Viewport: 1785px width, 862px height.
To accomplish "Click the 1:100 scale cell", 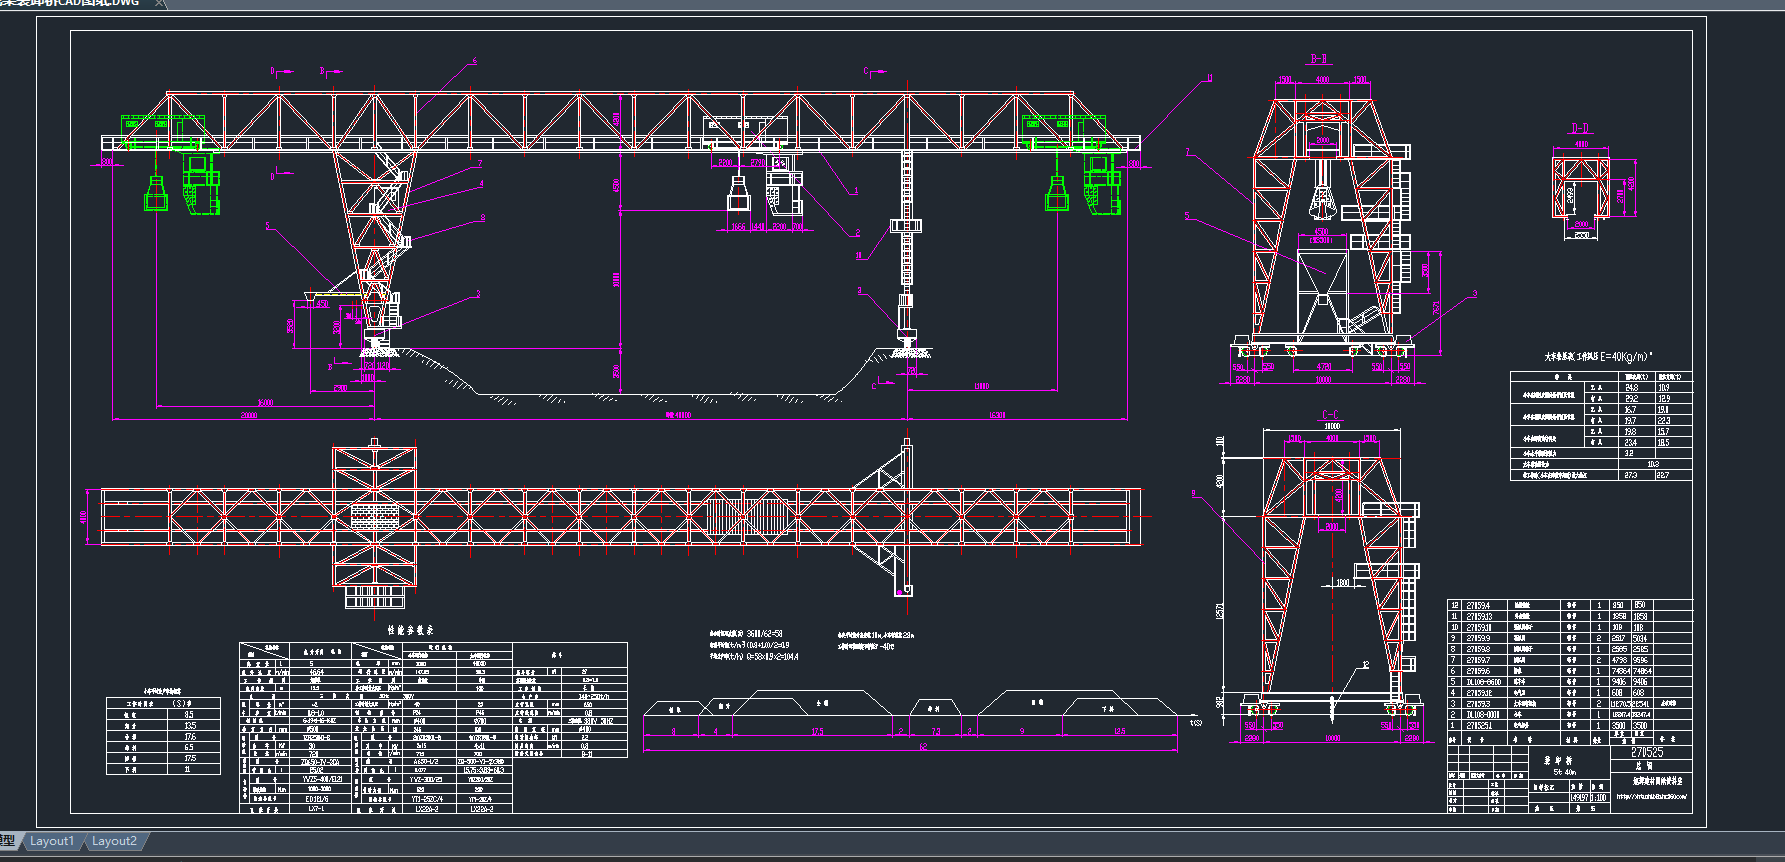I will click(1599, 797).
